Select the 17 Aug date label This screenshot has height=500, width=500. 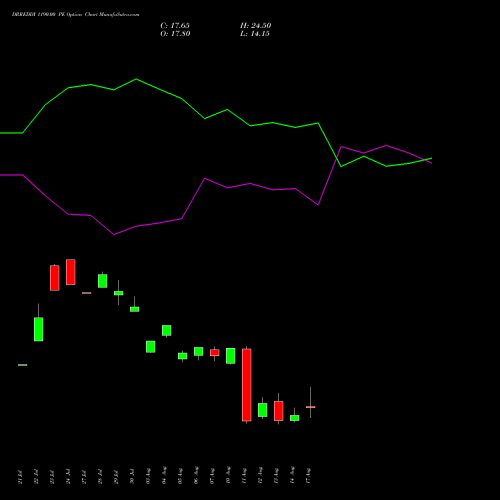pyautogui.click(x=308, y=476)
